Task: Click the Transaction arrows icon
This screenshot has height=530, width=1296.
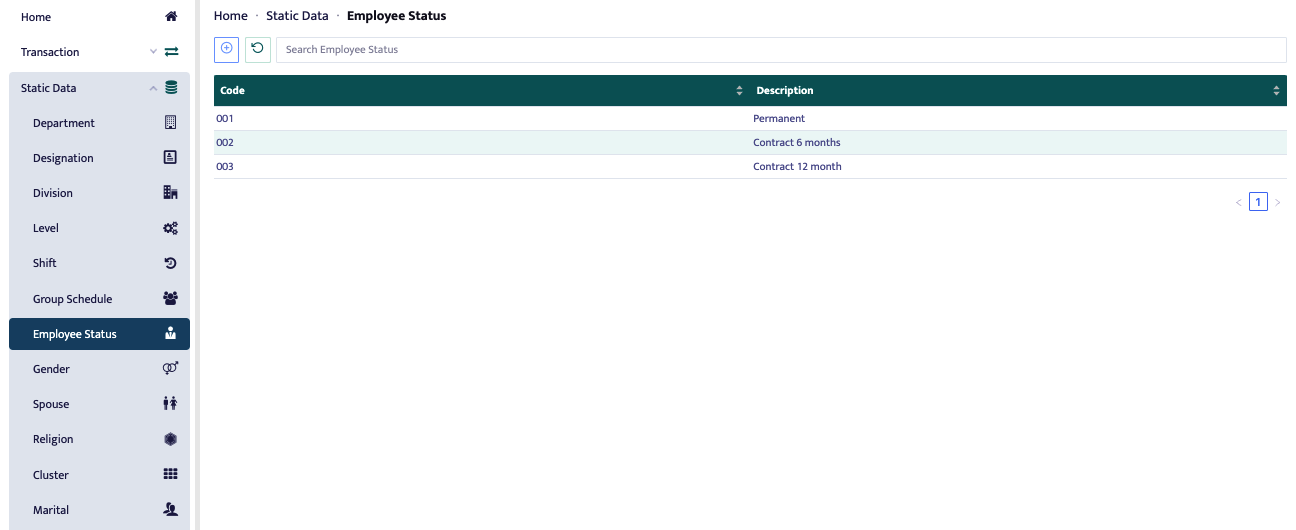Action: pos(171,52)
